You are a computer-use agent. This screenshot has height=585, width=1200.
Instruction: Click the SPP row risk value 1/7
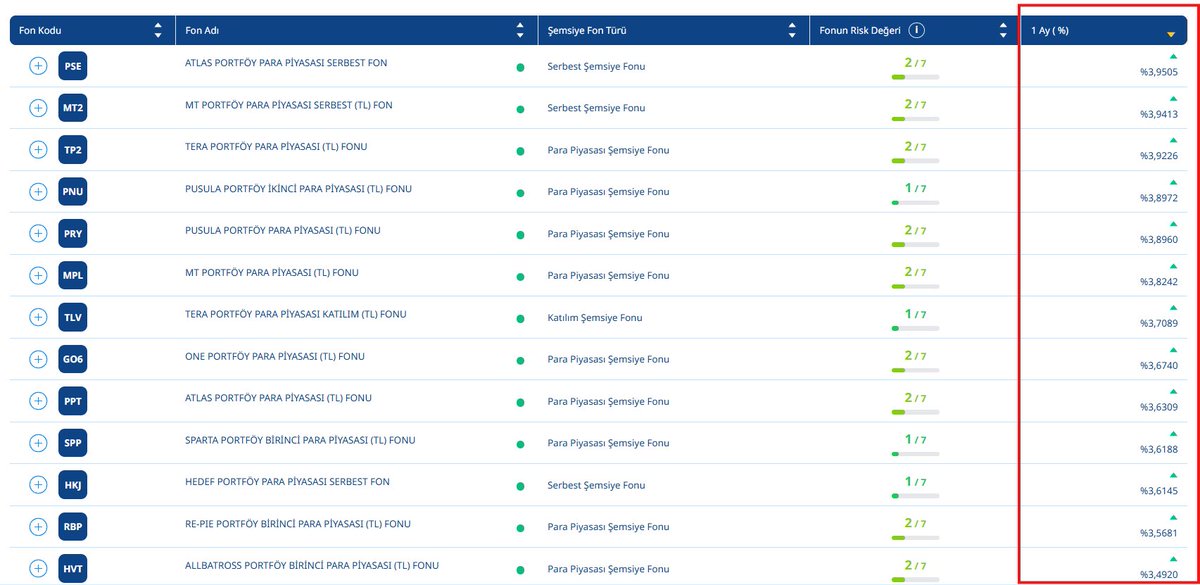915,439
